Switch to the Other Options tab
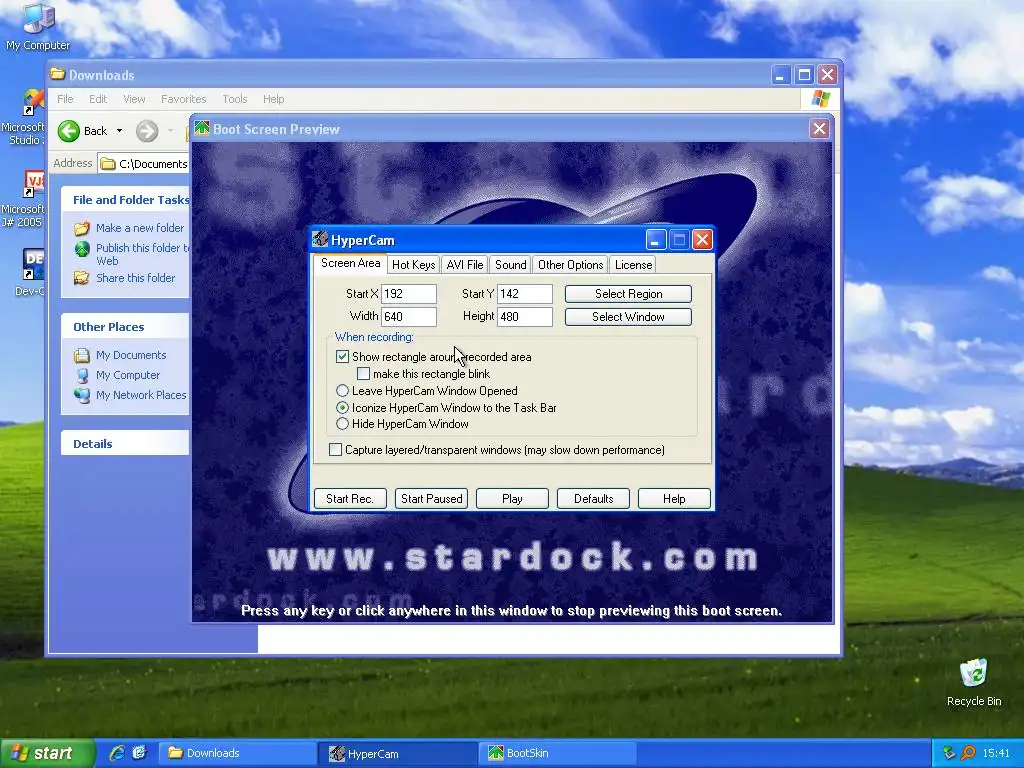1024x768 pixels. [x=570, y=264]
